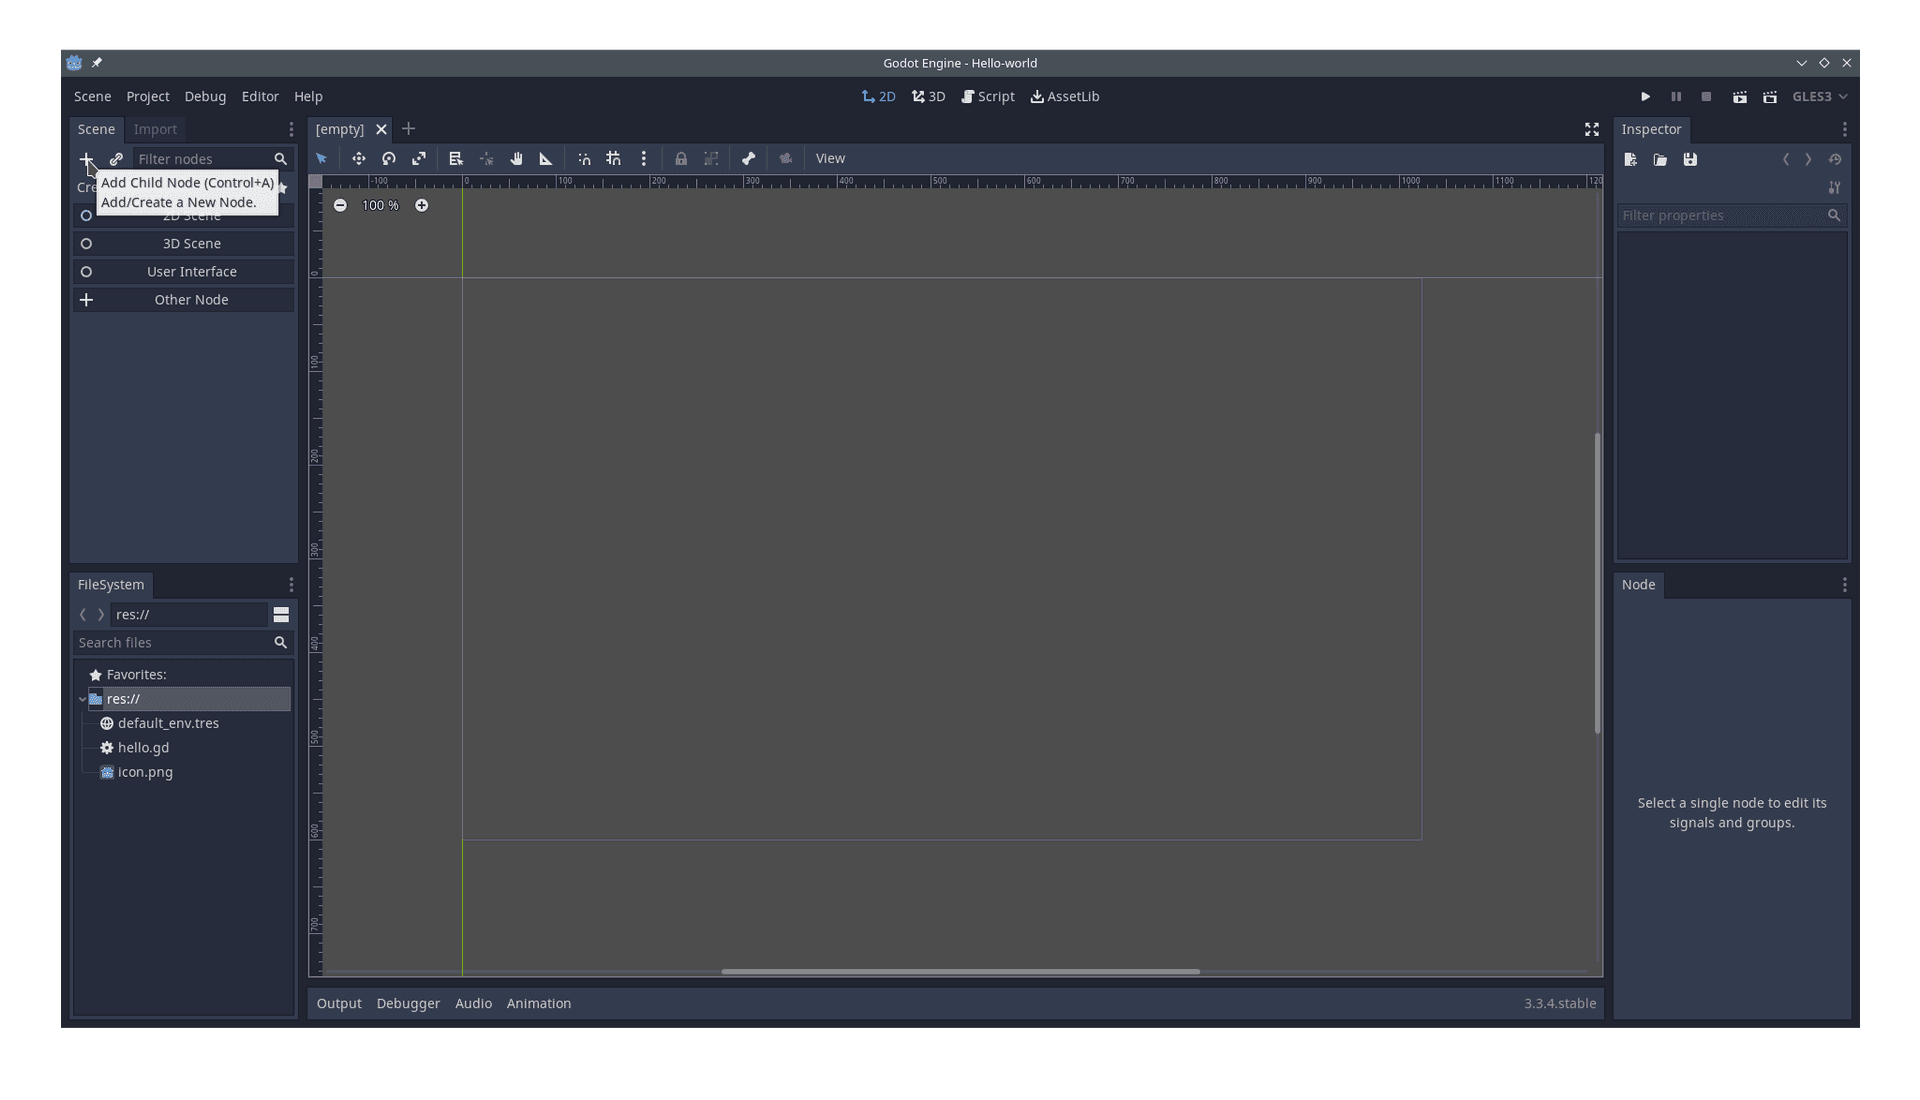Select the Rotate tool icon
The height and width of the screenshot is (1100, 1920).
click(x=388, y=158)
